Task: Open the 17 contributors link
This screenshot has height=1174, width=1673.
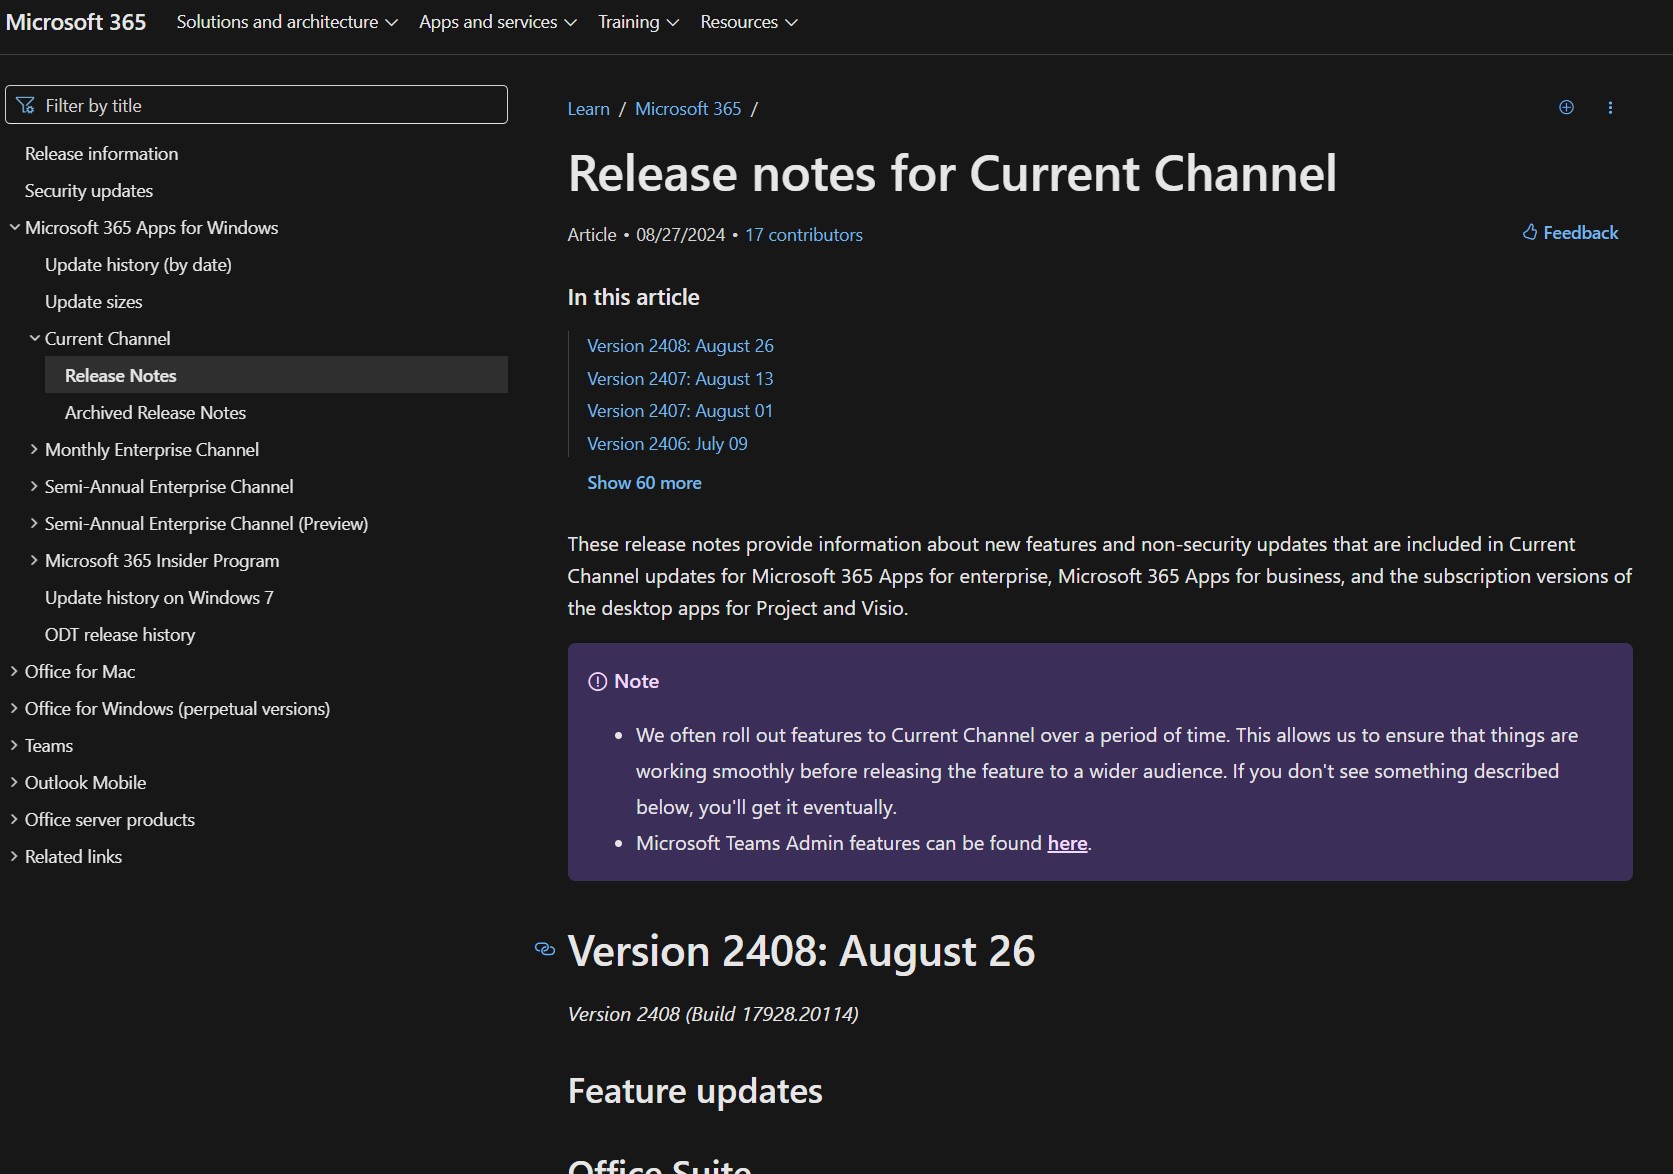Action: (x=803, y=235)
